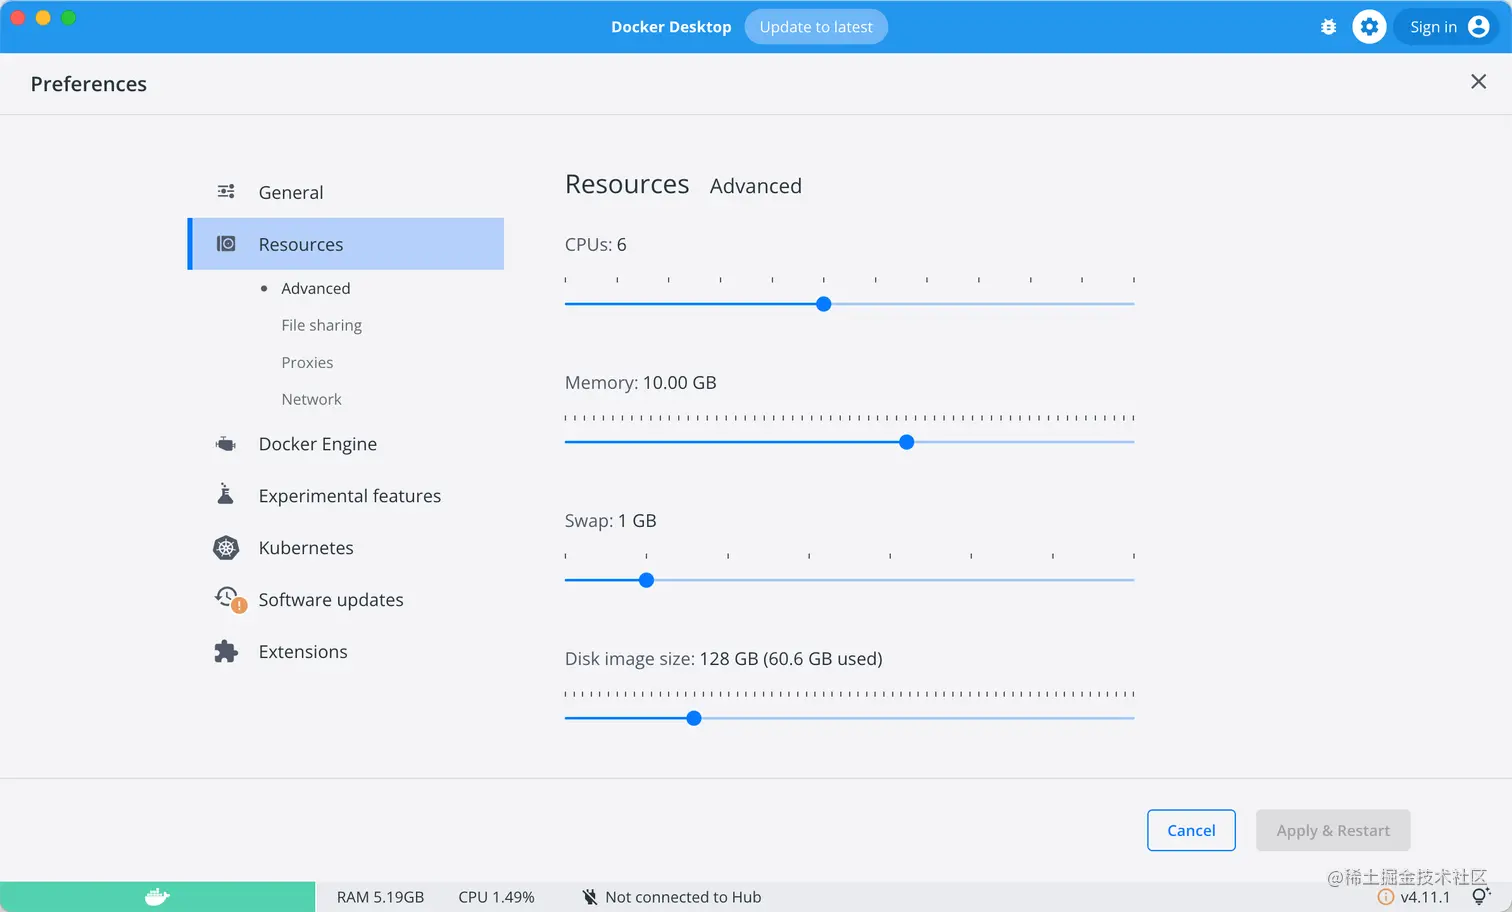Click the Apply & Restart button

[x=1333, y=830]
